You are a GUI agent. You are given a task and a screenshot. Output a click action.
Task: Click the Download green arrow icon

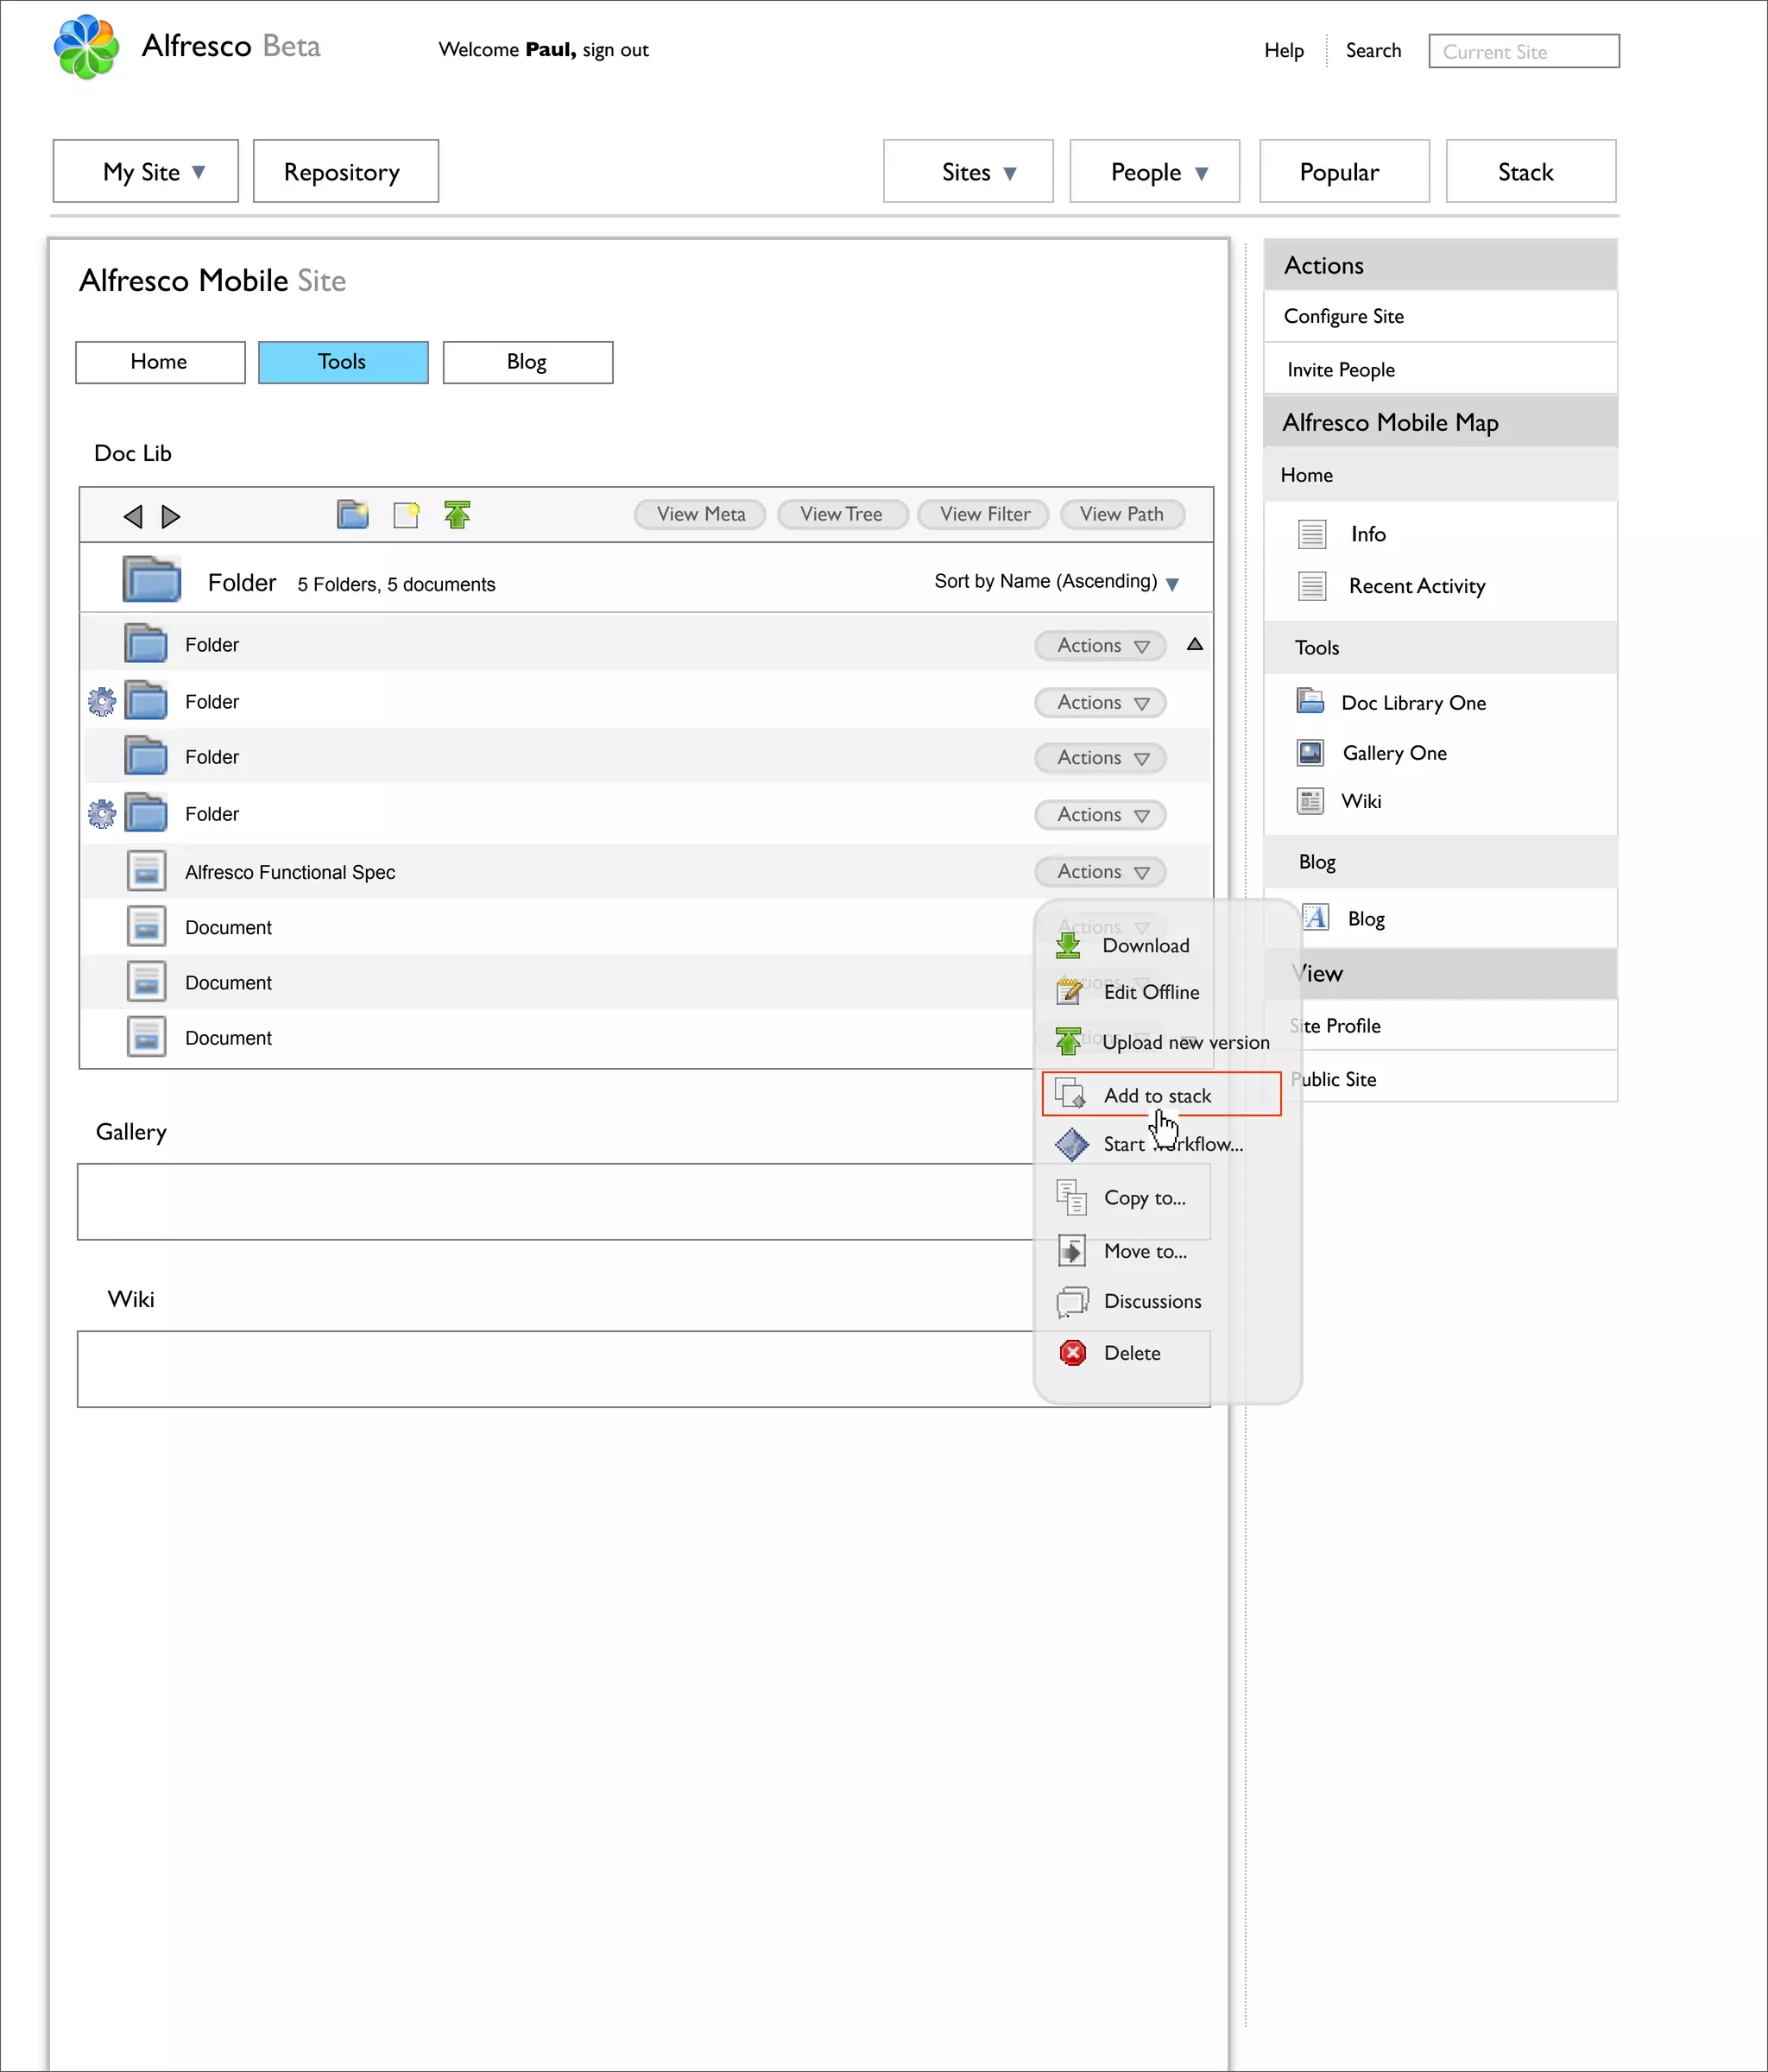[1068, 945]
